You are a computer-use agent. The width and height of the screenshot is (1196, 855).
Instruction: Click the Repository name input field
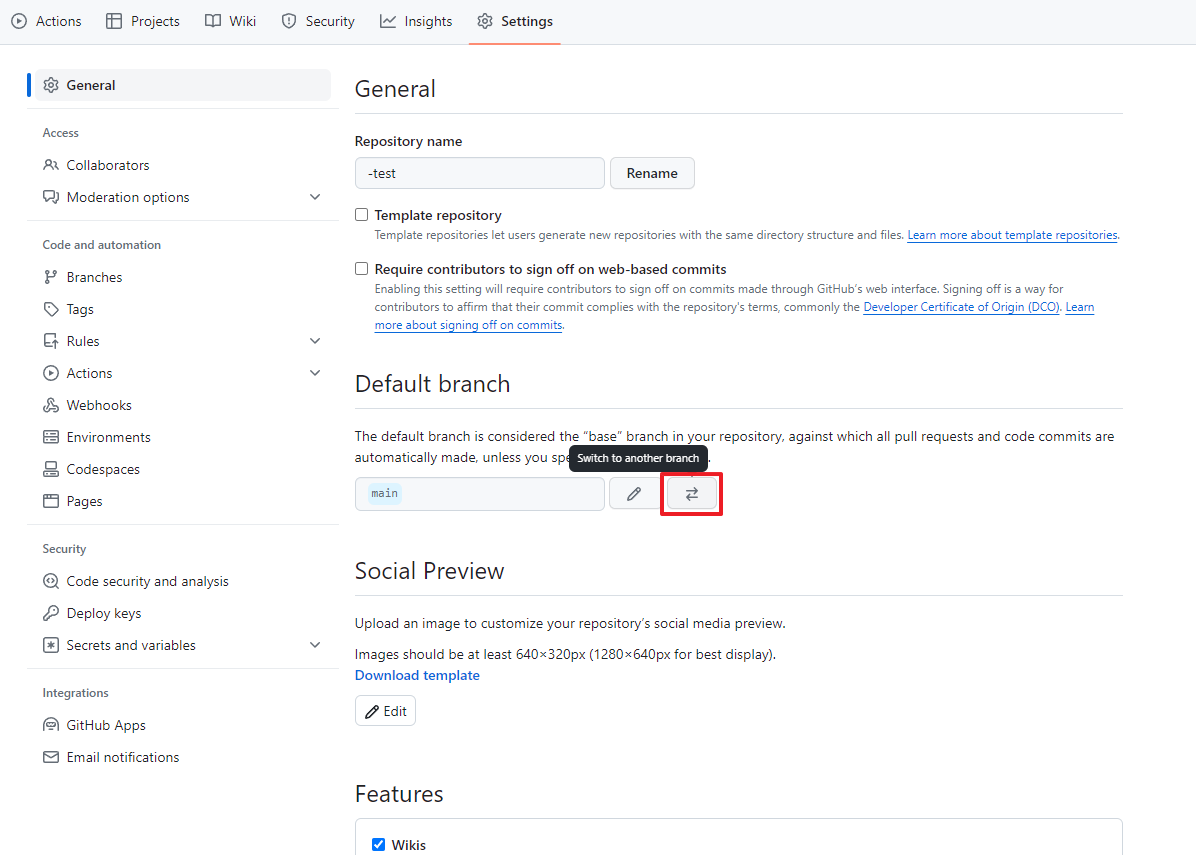tap(480, 173)
